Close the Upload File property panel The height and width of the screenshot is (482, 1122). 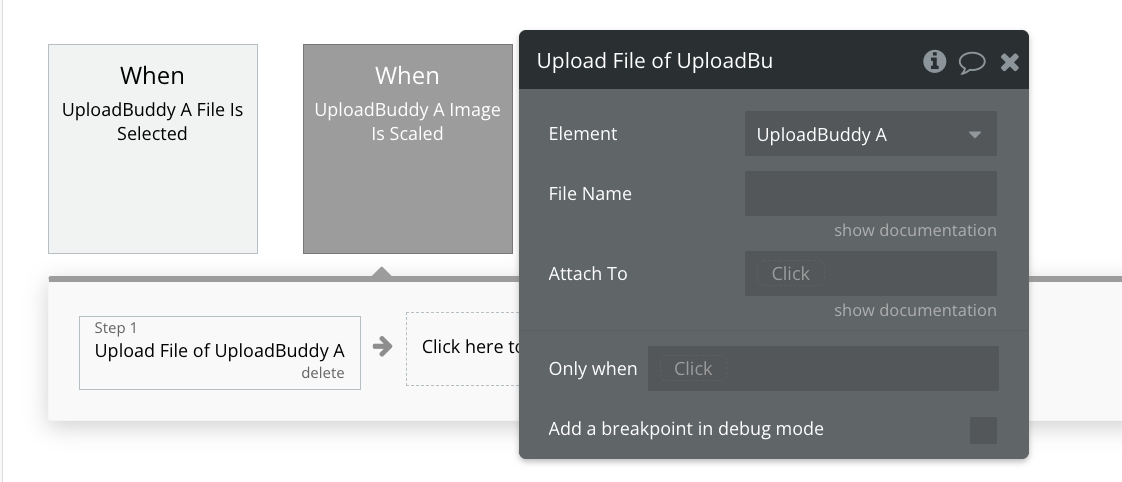click(1010, 63)
